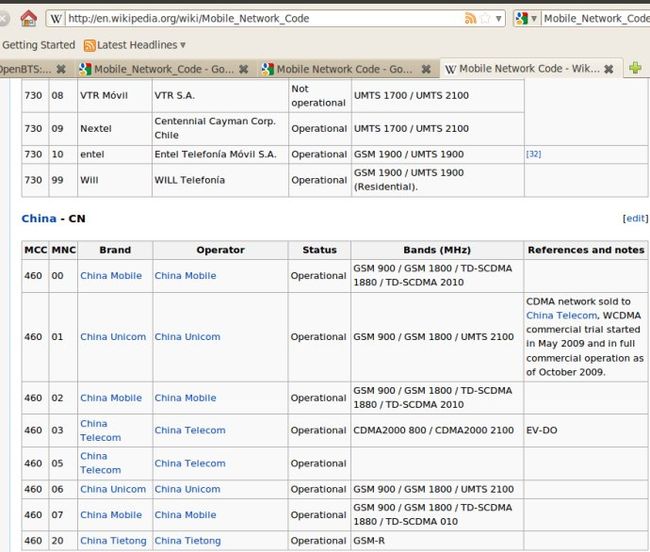Close the OpenBTS tab

(61, 69)
